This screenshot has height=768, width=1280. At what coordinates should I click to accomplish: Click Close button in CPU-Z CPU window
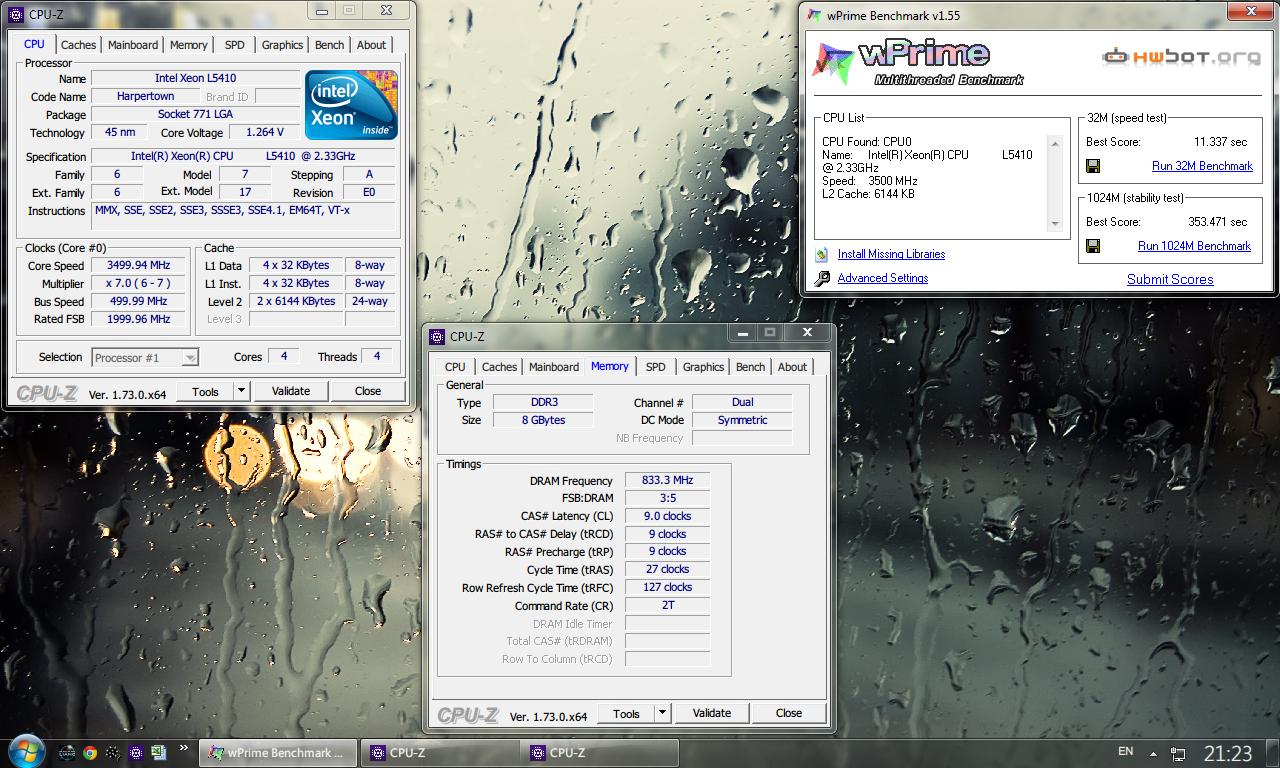pyautogui.click(x=368, y=391)
